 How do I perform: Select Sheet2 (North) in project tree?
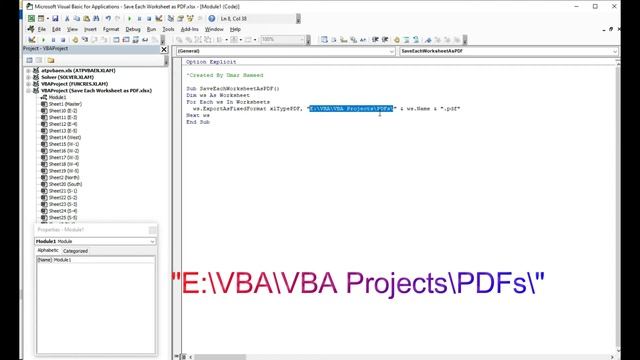coord(64,178)
